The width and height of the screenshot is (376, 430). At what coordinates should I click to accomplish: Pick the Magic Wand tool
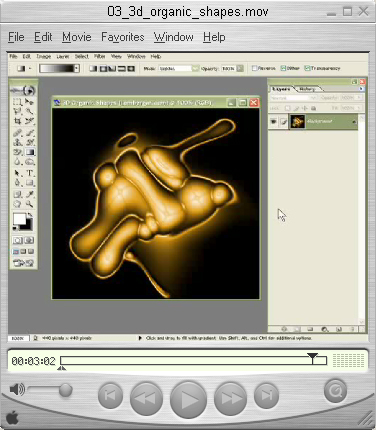point(30,112)
